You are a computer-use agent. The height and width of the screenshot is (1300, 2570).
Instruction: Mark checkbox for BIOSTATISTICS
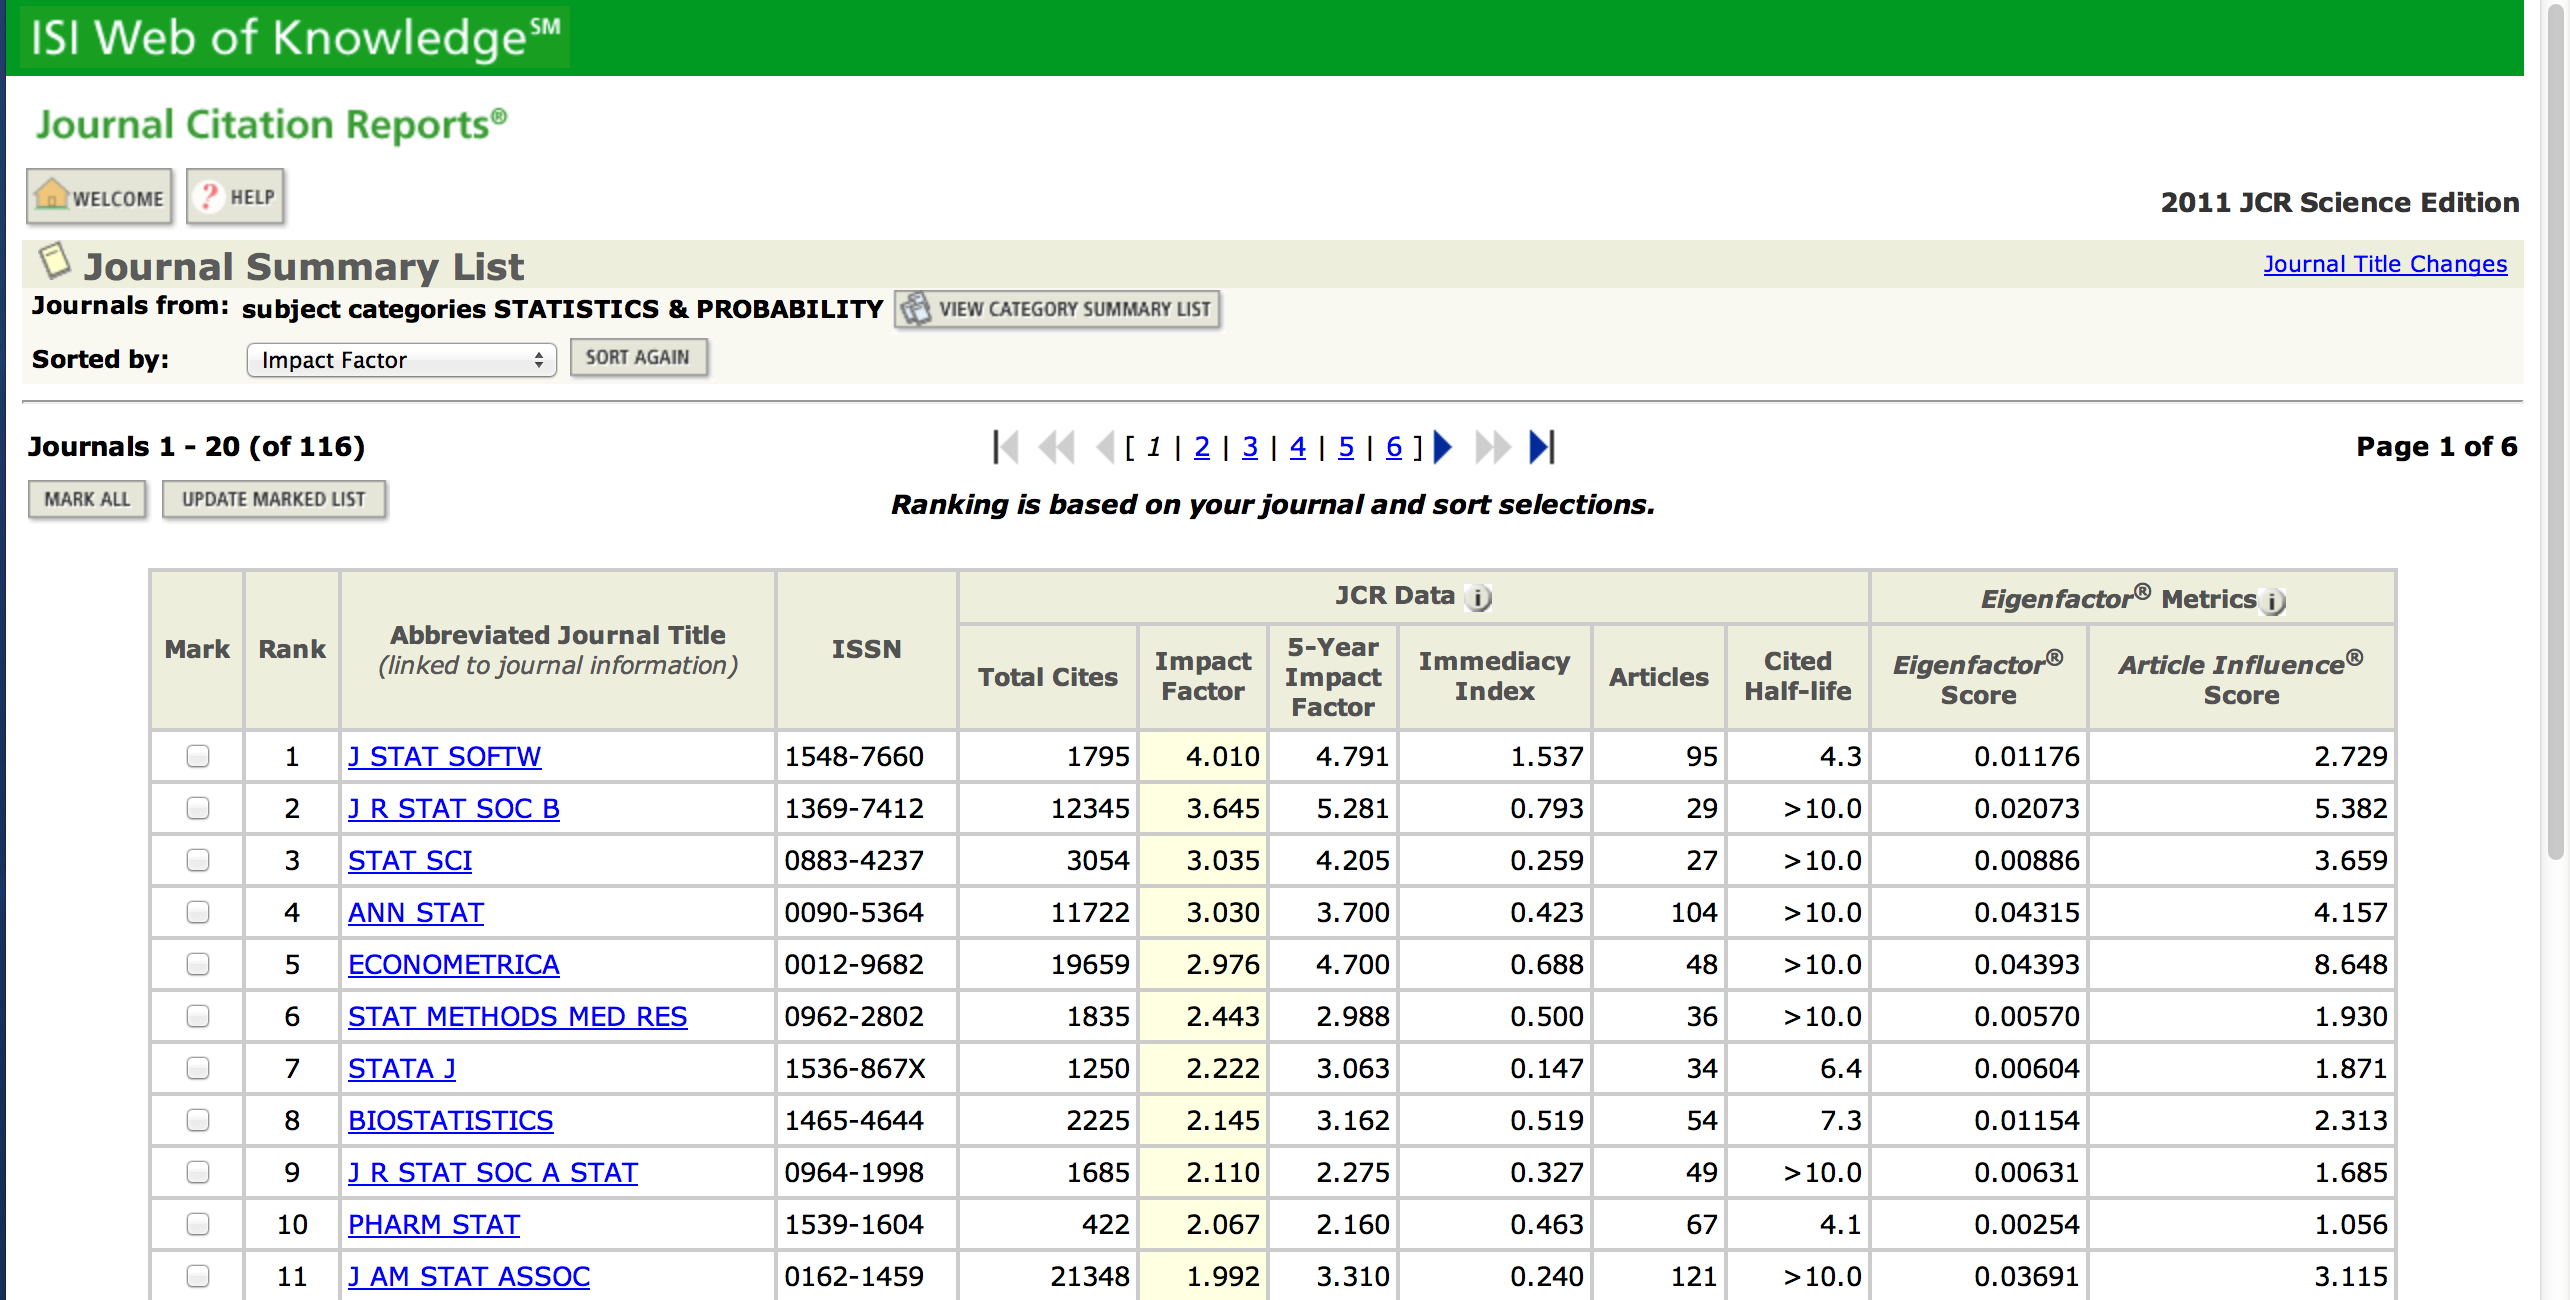[x=198, y=1120]
